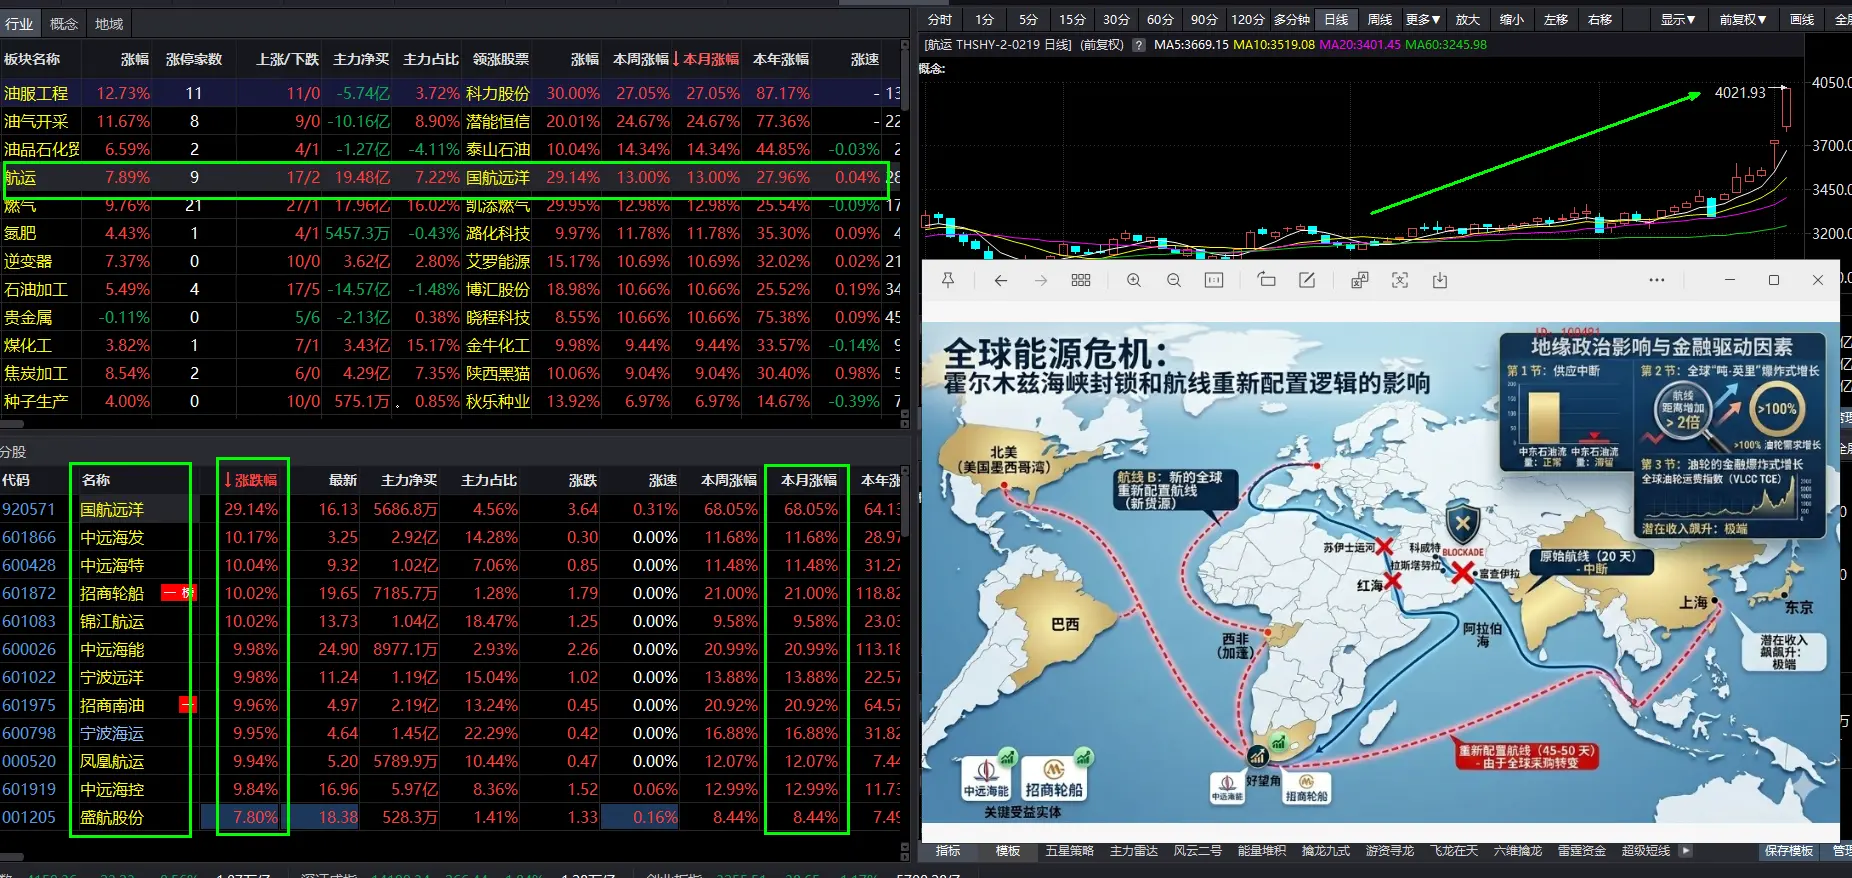Apply the 五星策略 indicator template
The width and height of the screenshot is (1852, 878).
(1070, 851)
